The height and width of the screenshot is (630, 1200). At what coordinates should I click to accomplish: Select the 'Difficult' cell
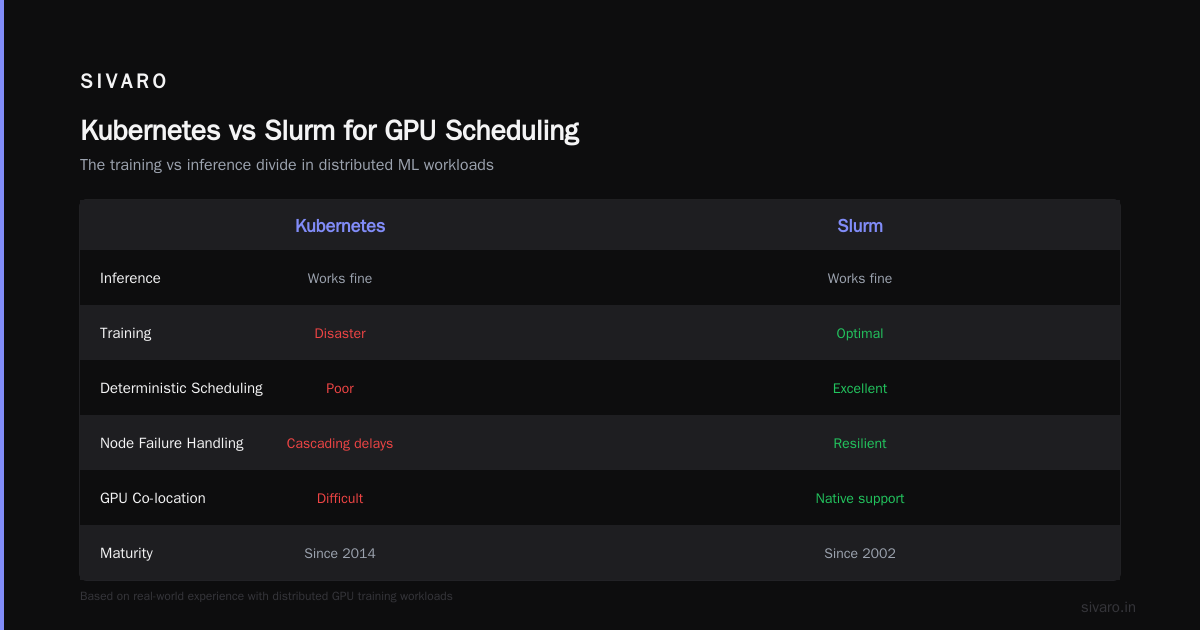[x=340, y=498]
